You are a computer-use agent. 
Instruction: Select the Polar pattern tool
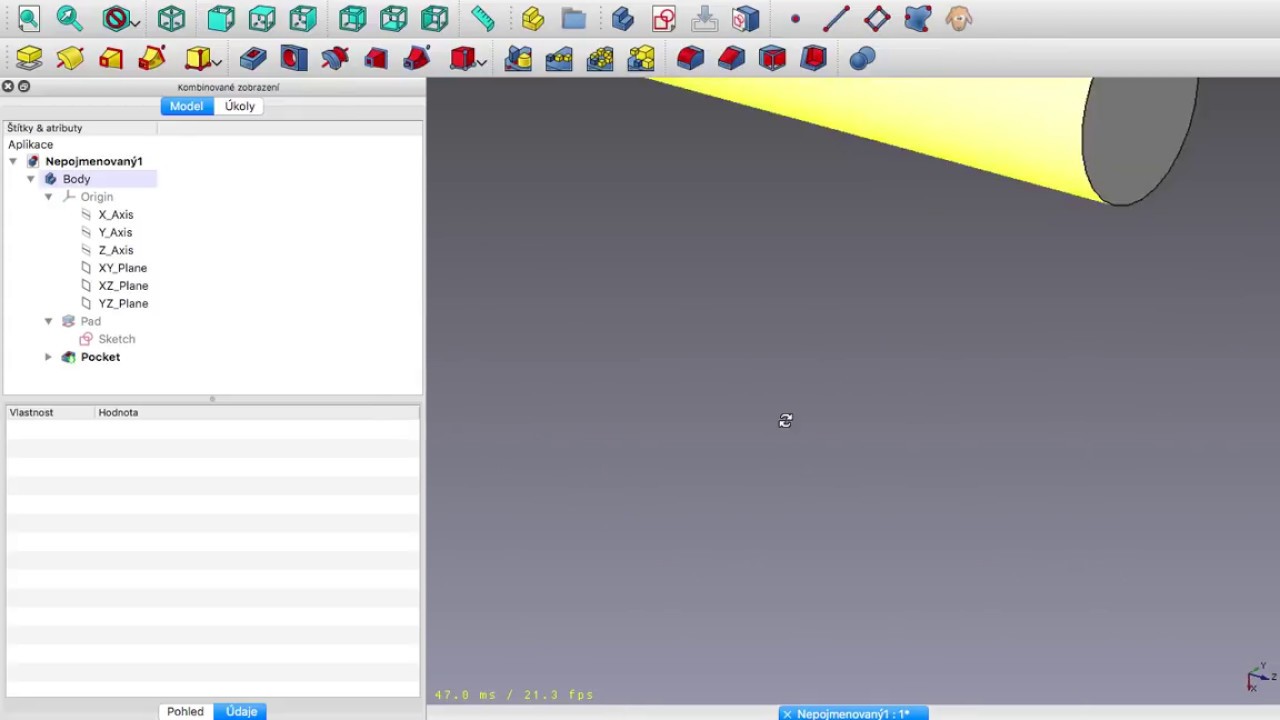click(x=600, y=58)
